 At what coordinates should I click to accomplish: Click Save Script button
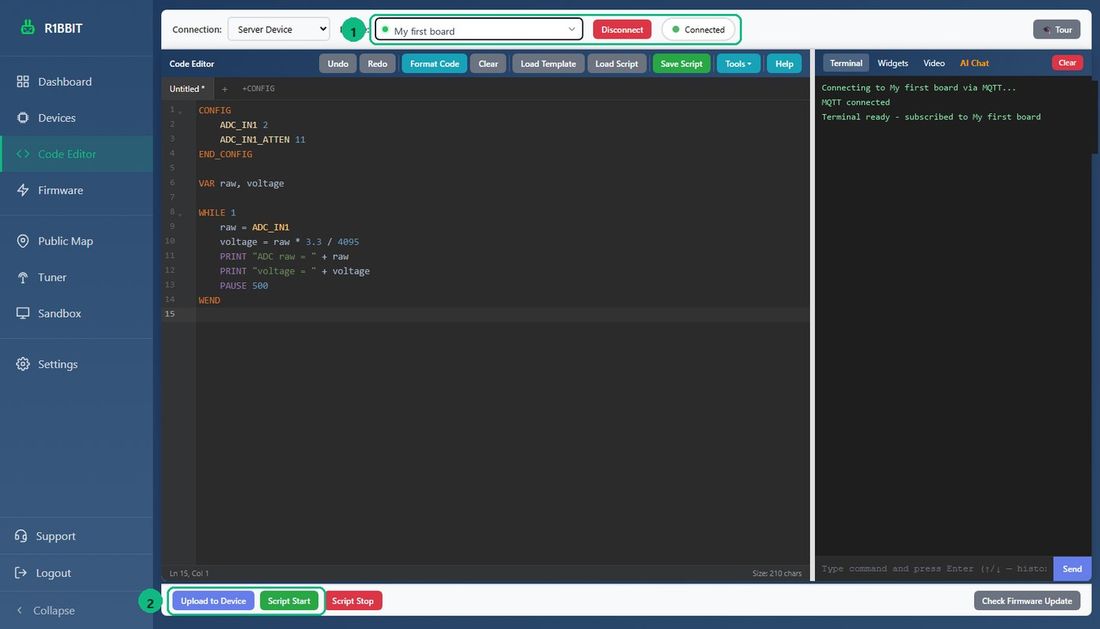pyautogui.click(x=681, y=64)
